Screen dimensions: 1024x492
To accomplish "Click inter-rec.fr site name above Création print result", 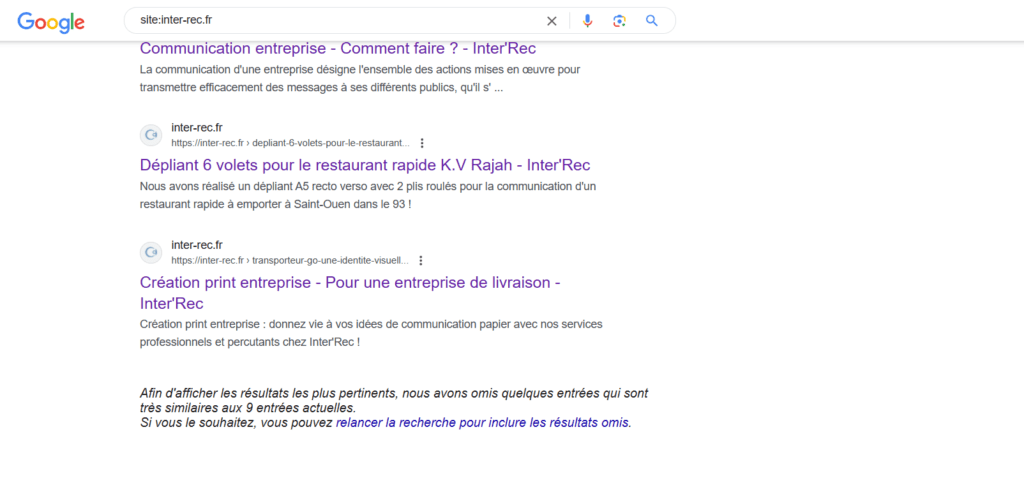I will [x=197, y=245].
